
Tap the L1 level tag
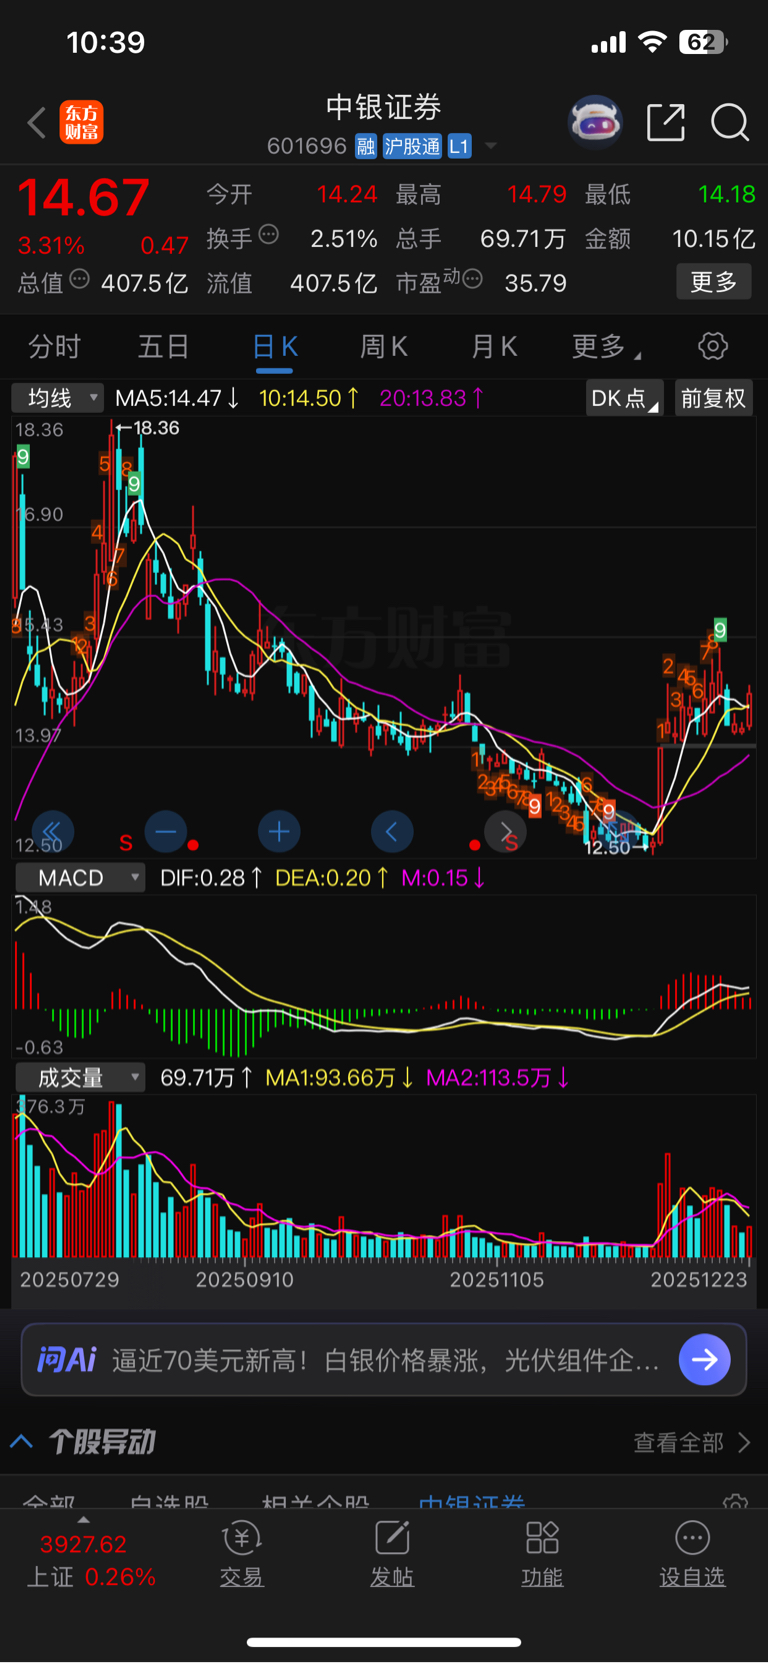coord(459,147)
